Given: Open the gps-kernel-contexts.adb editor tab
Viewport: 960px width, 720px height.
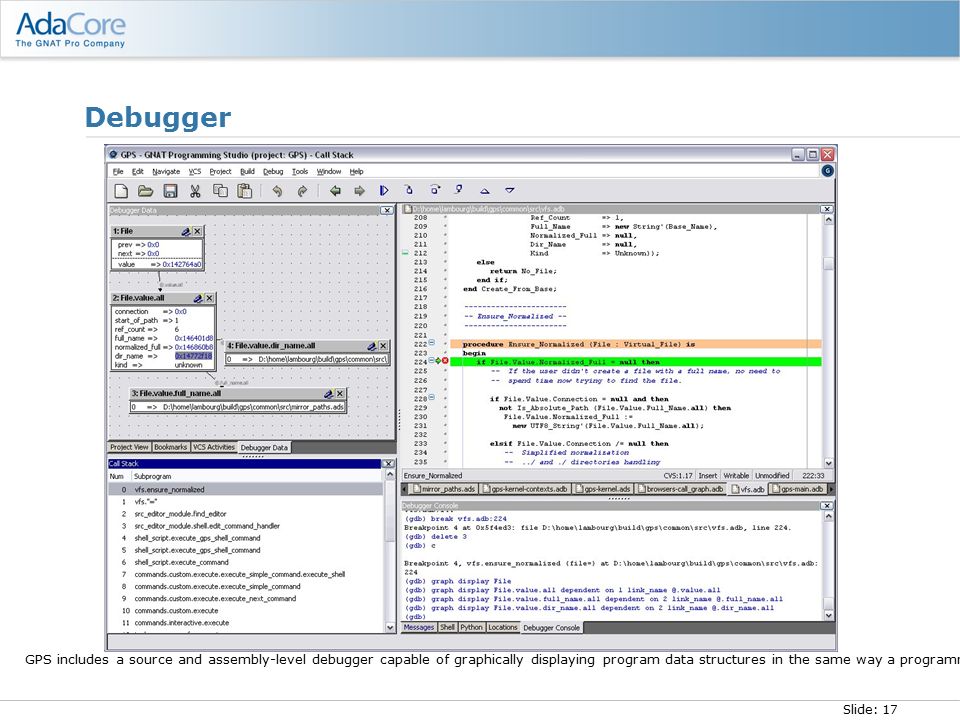Looking at the screenshot, I should (526, 489).
